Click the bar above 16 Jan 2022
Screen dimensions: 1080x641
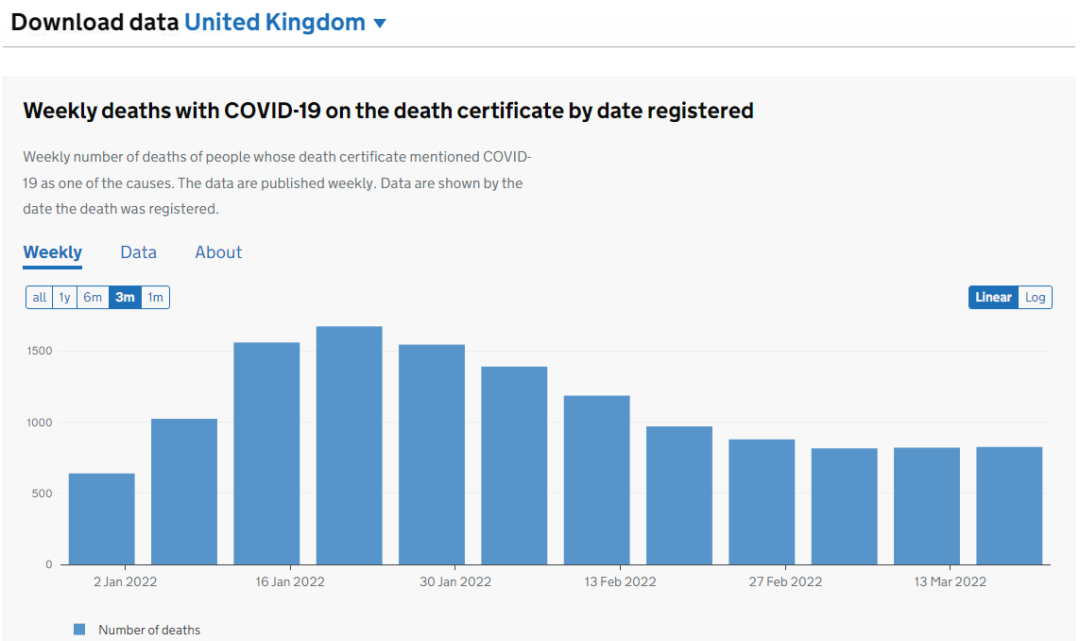coord(267,453)
